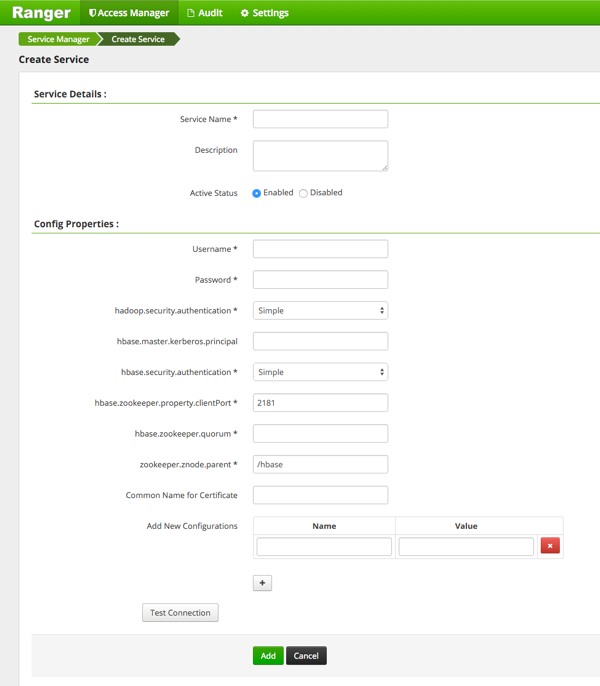Click the Test Connection button
This screenshot has height=686, width=600.
tap(180, 613)
